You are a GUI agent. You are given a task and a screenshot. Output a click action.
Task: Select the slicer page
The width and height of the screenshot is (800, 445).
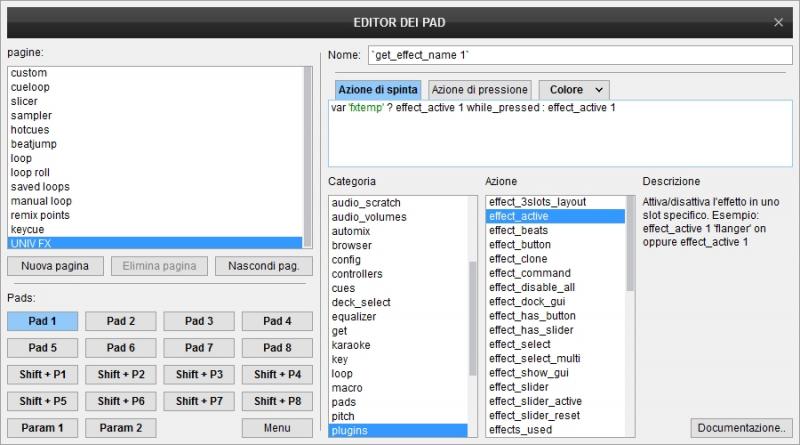pos(155,102)
